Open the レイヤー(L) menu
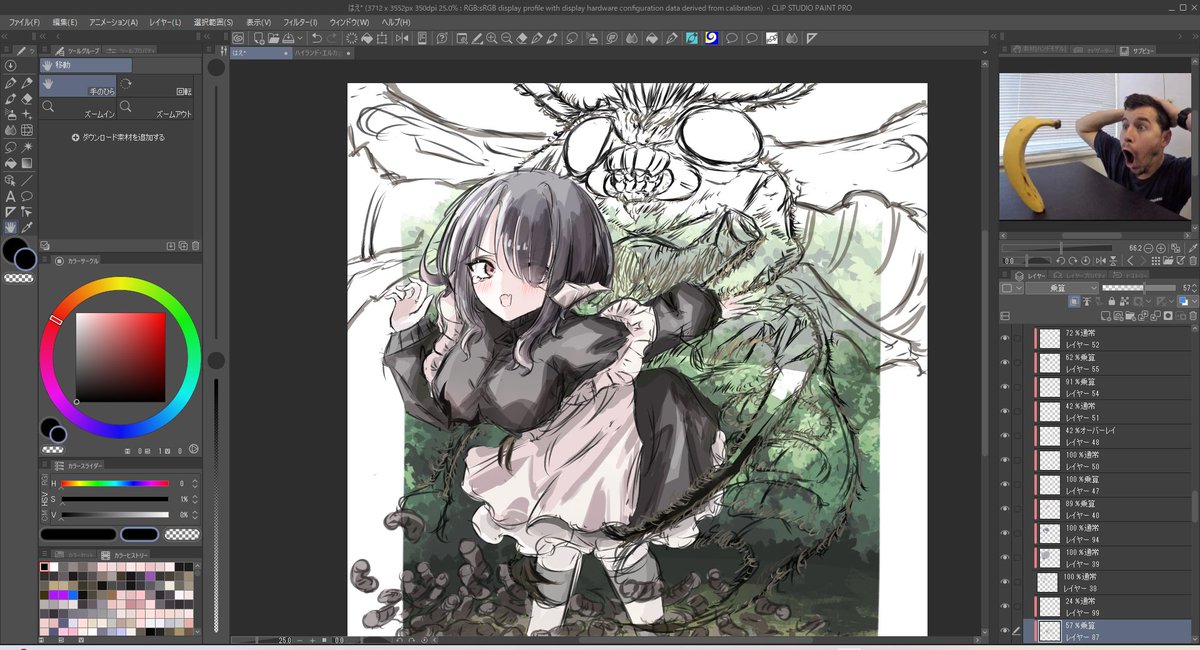The image size is (1200, 650). (166, 22)
